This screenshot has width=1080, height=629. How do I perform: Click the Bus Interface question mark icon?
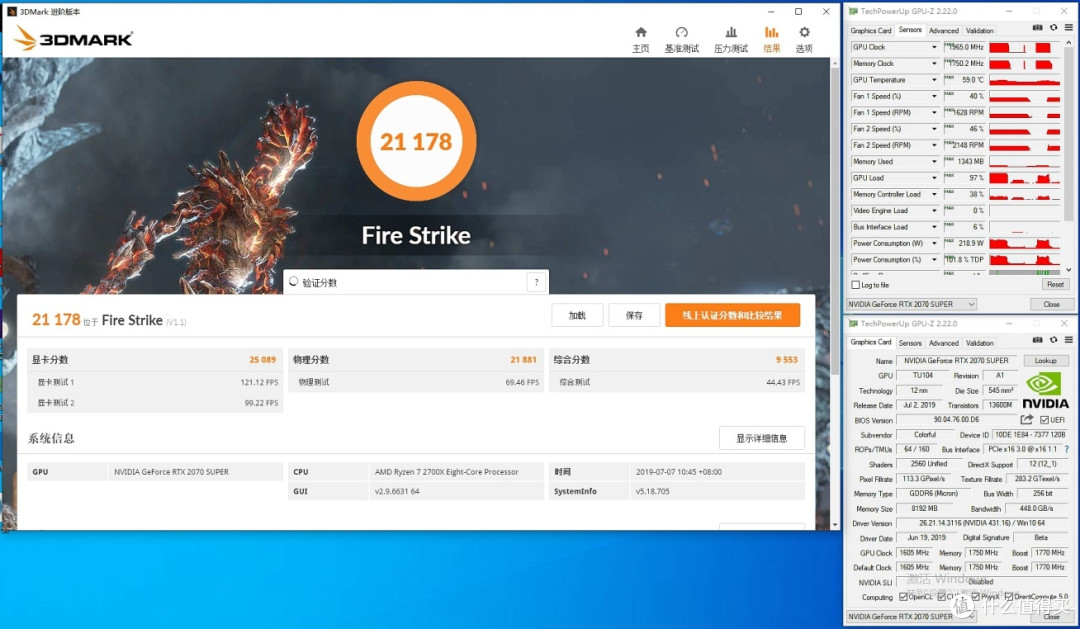[1067, 449]
